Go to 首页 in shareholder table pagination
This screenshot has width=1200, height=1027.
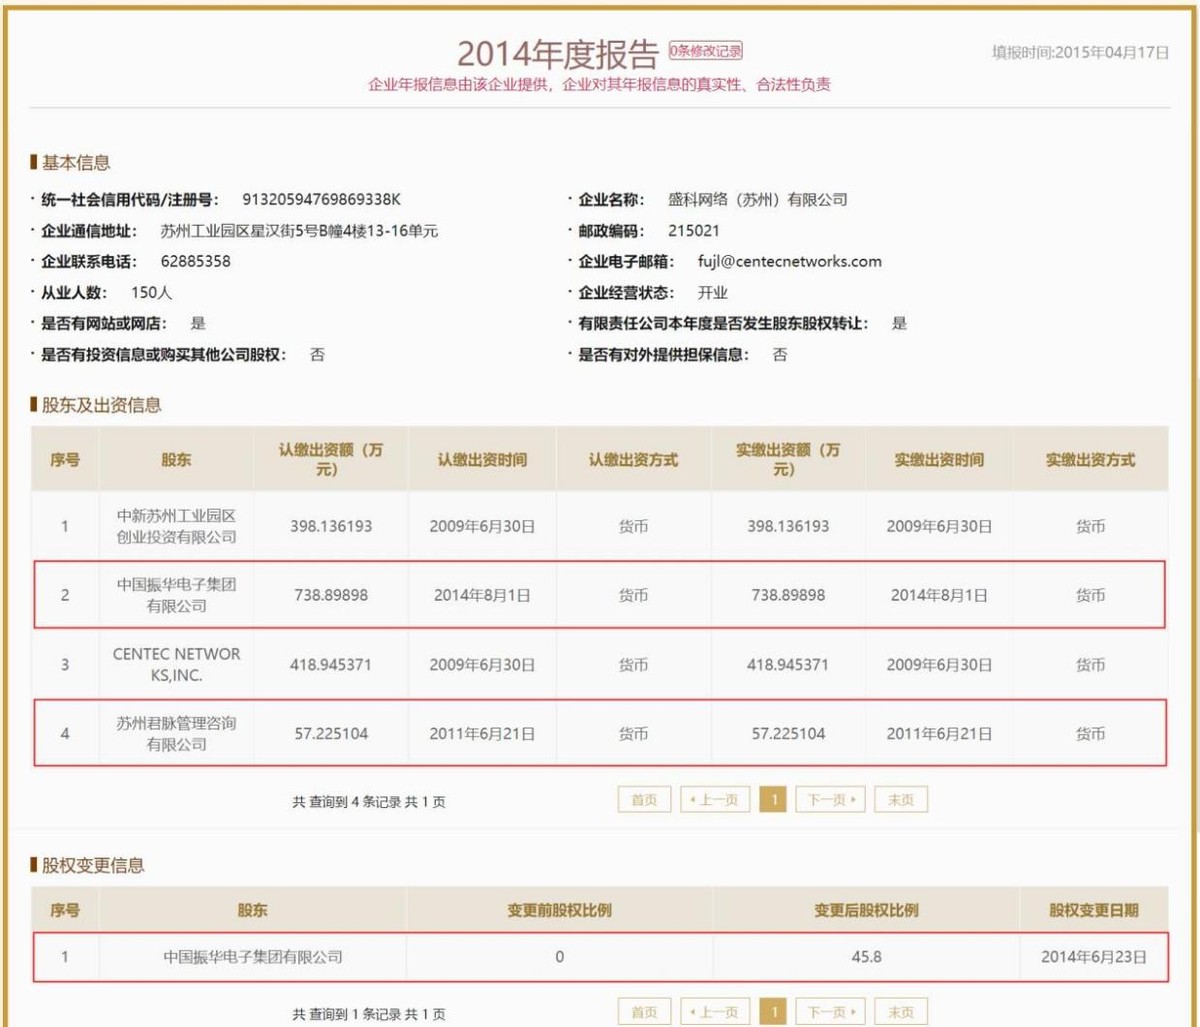coord(645,799)
